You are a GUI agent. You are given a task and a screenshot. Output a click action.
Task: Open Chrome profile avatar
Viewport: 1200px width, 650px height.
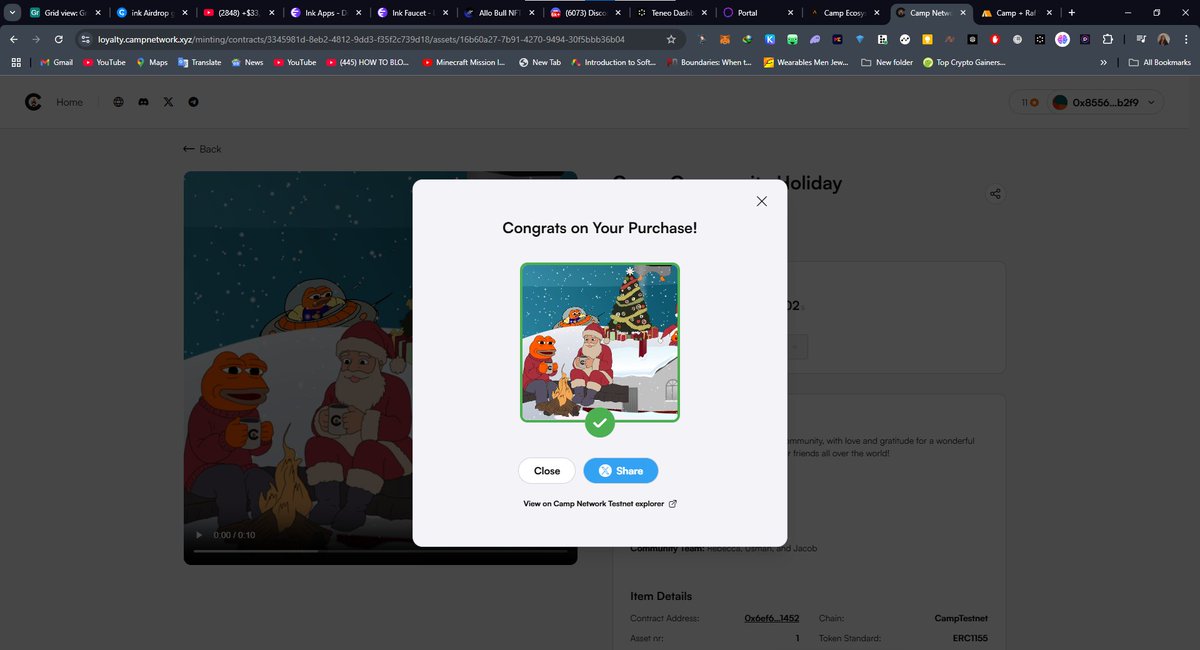click(1164, 39)
